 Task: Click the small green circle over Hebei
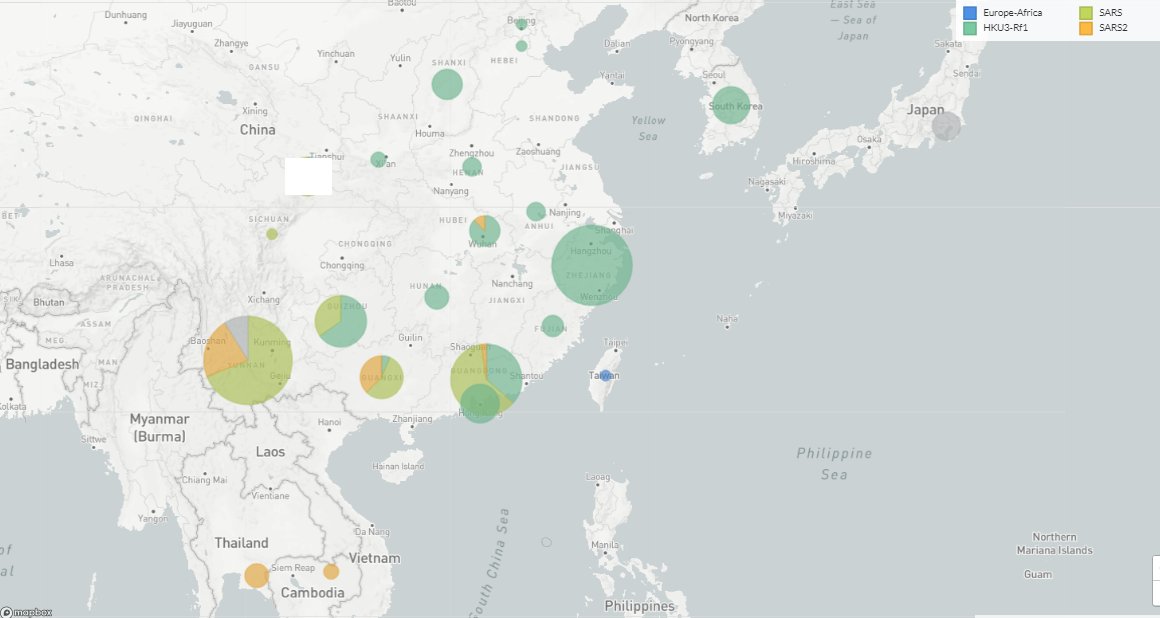[522, 46]
